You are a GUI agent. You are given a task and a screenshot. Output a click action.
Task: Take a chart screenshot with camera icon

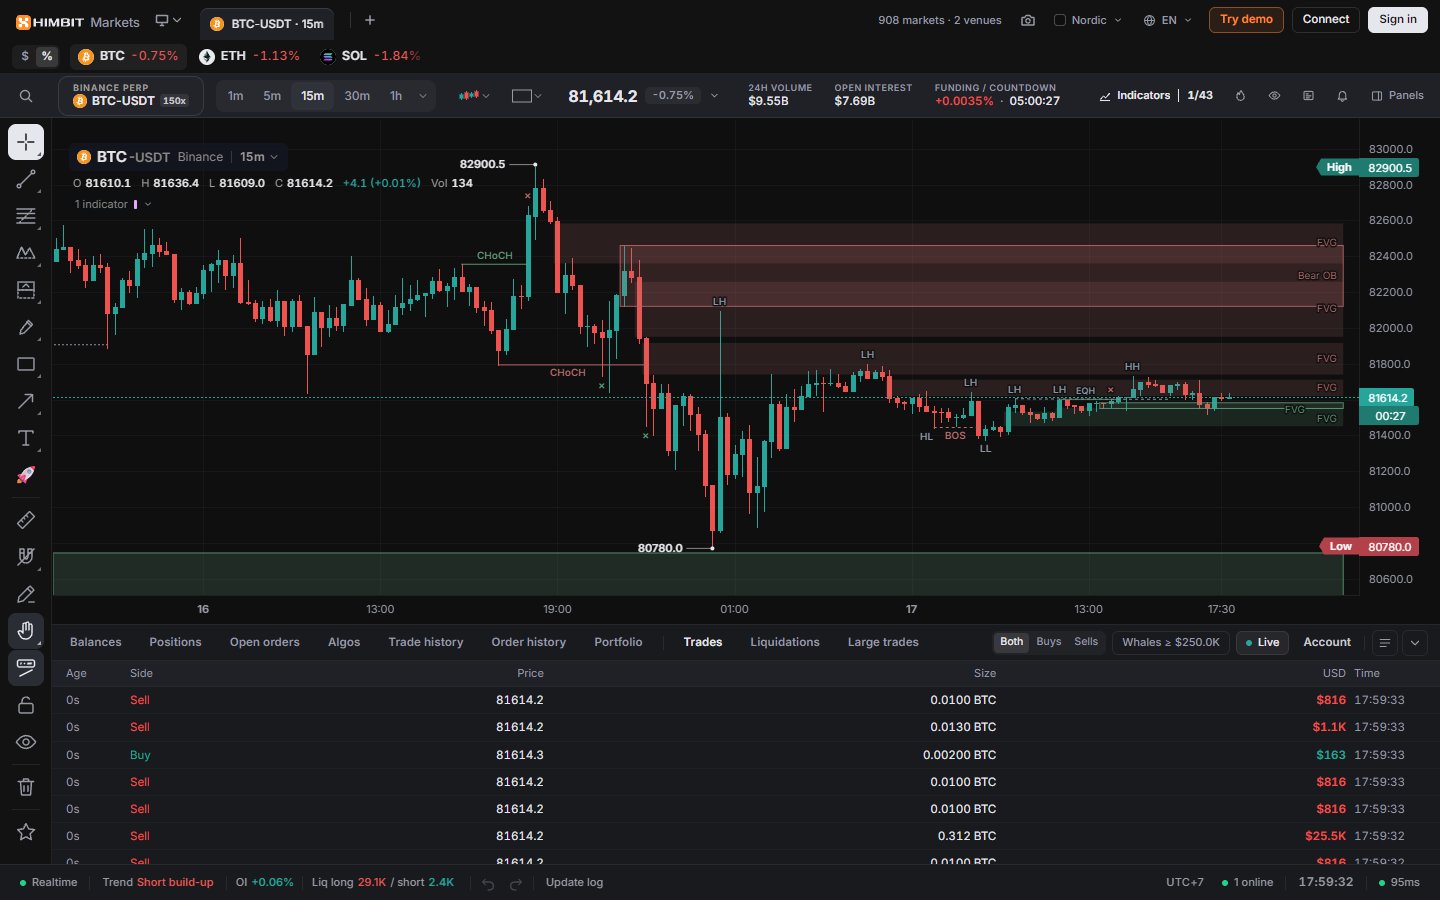pyautogui.click(x=1027, y=20)
